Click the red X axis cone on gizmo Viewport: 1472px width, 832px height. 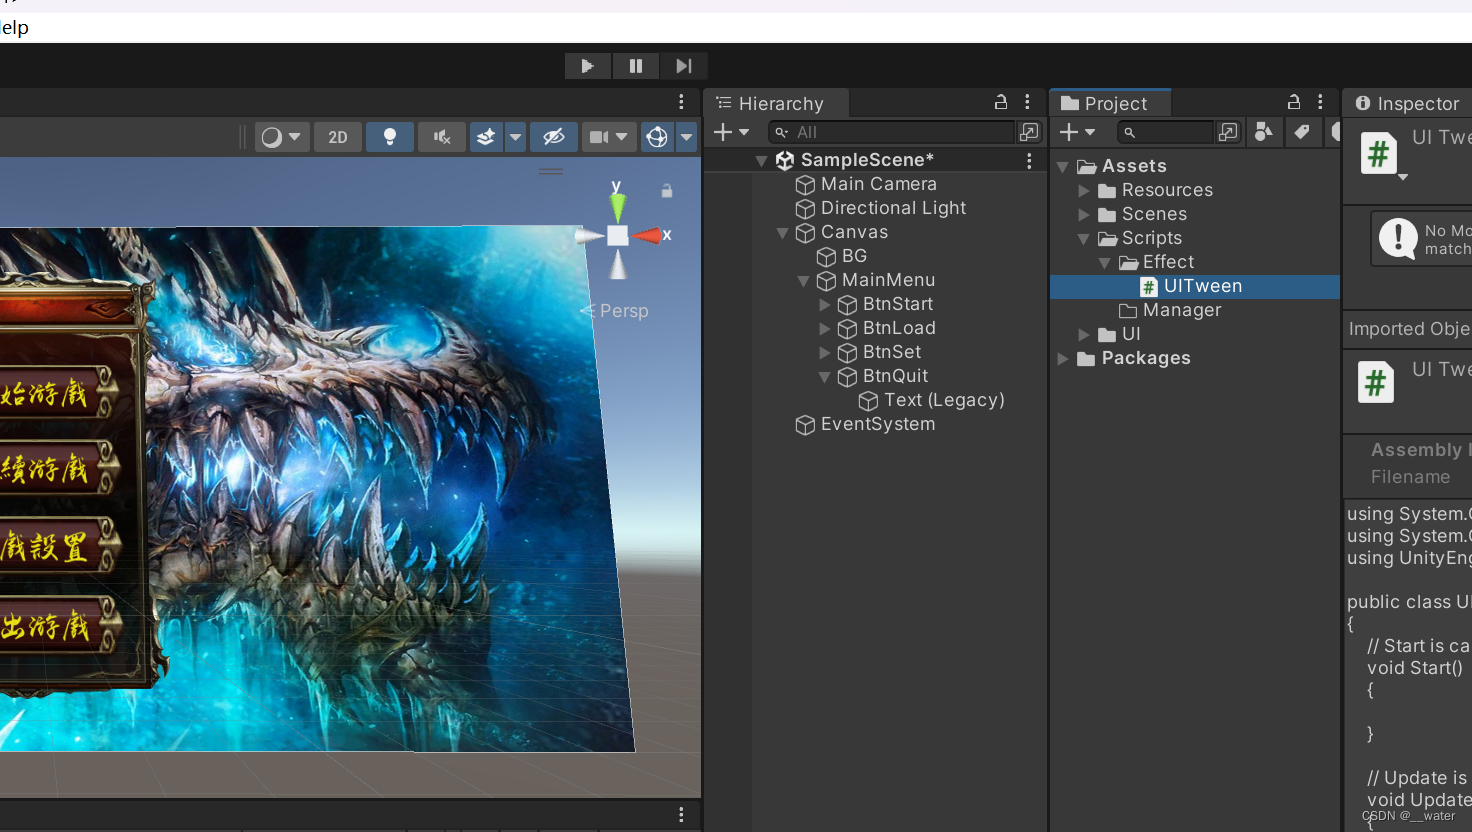(x=647, y=235)
